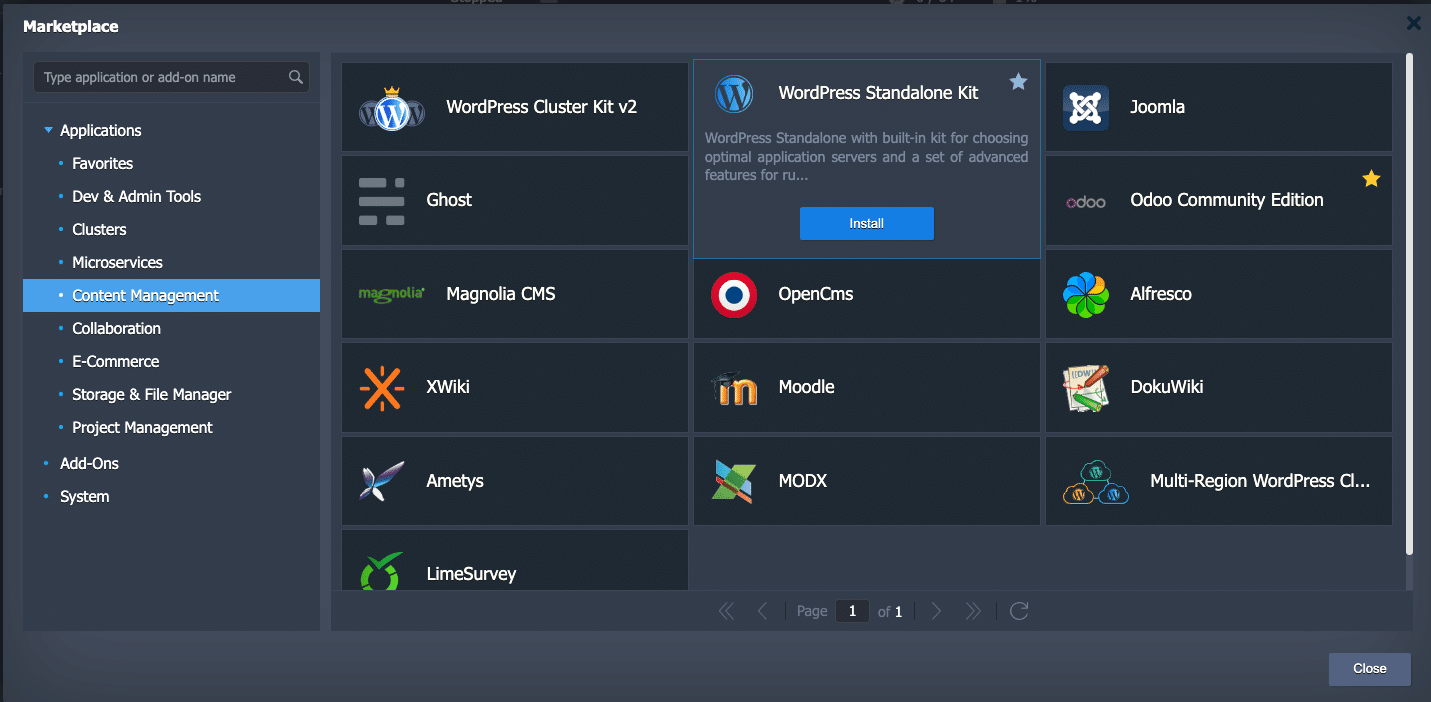The height and width of the screenshot is (702, 1431).
Task: Select the Content Management category
Action: tap(171, 295)
